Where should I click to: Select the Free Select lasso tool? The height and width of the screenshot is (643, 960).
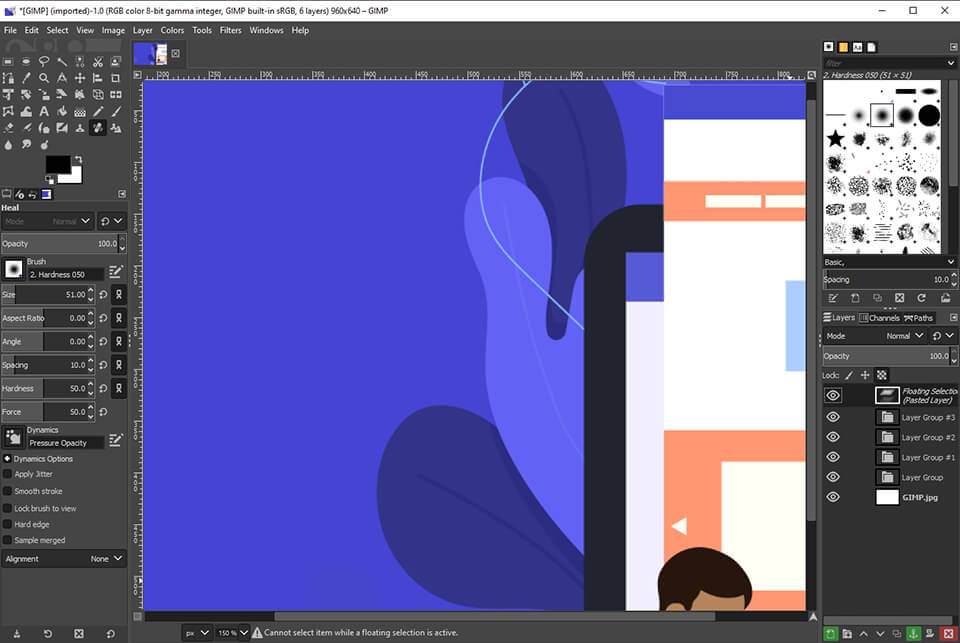click(x=43, y=61)
